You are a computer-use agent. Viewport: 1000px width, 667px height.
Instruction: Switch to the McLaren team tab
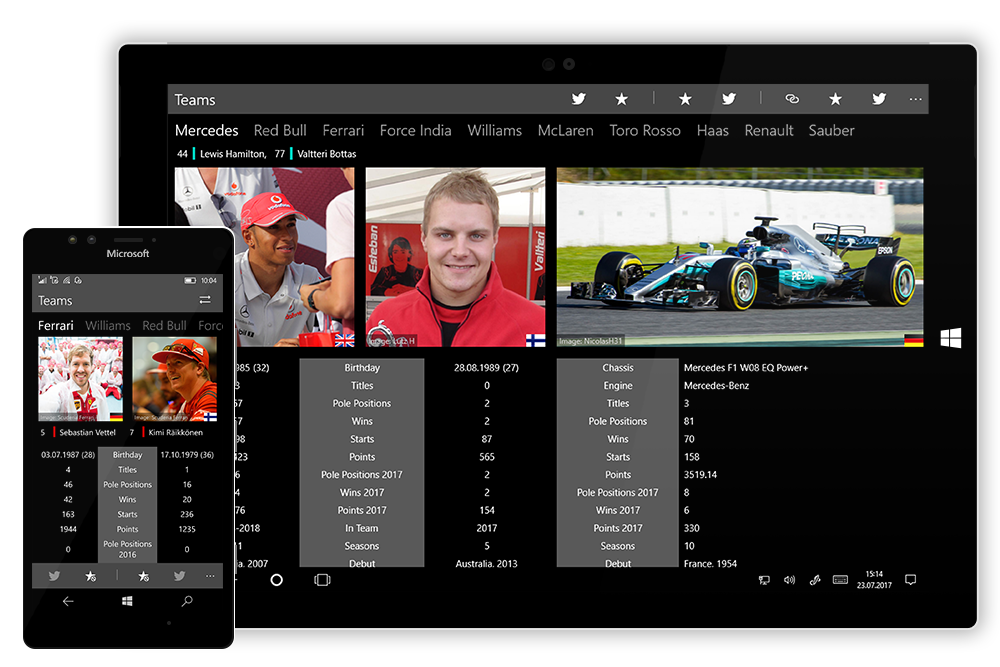565,131
